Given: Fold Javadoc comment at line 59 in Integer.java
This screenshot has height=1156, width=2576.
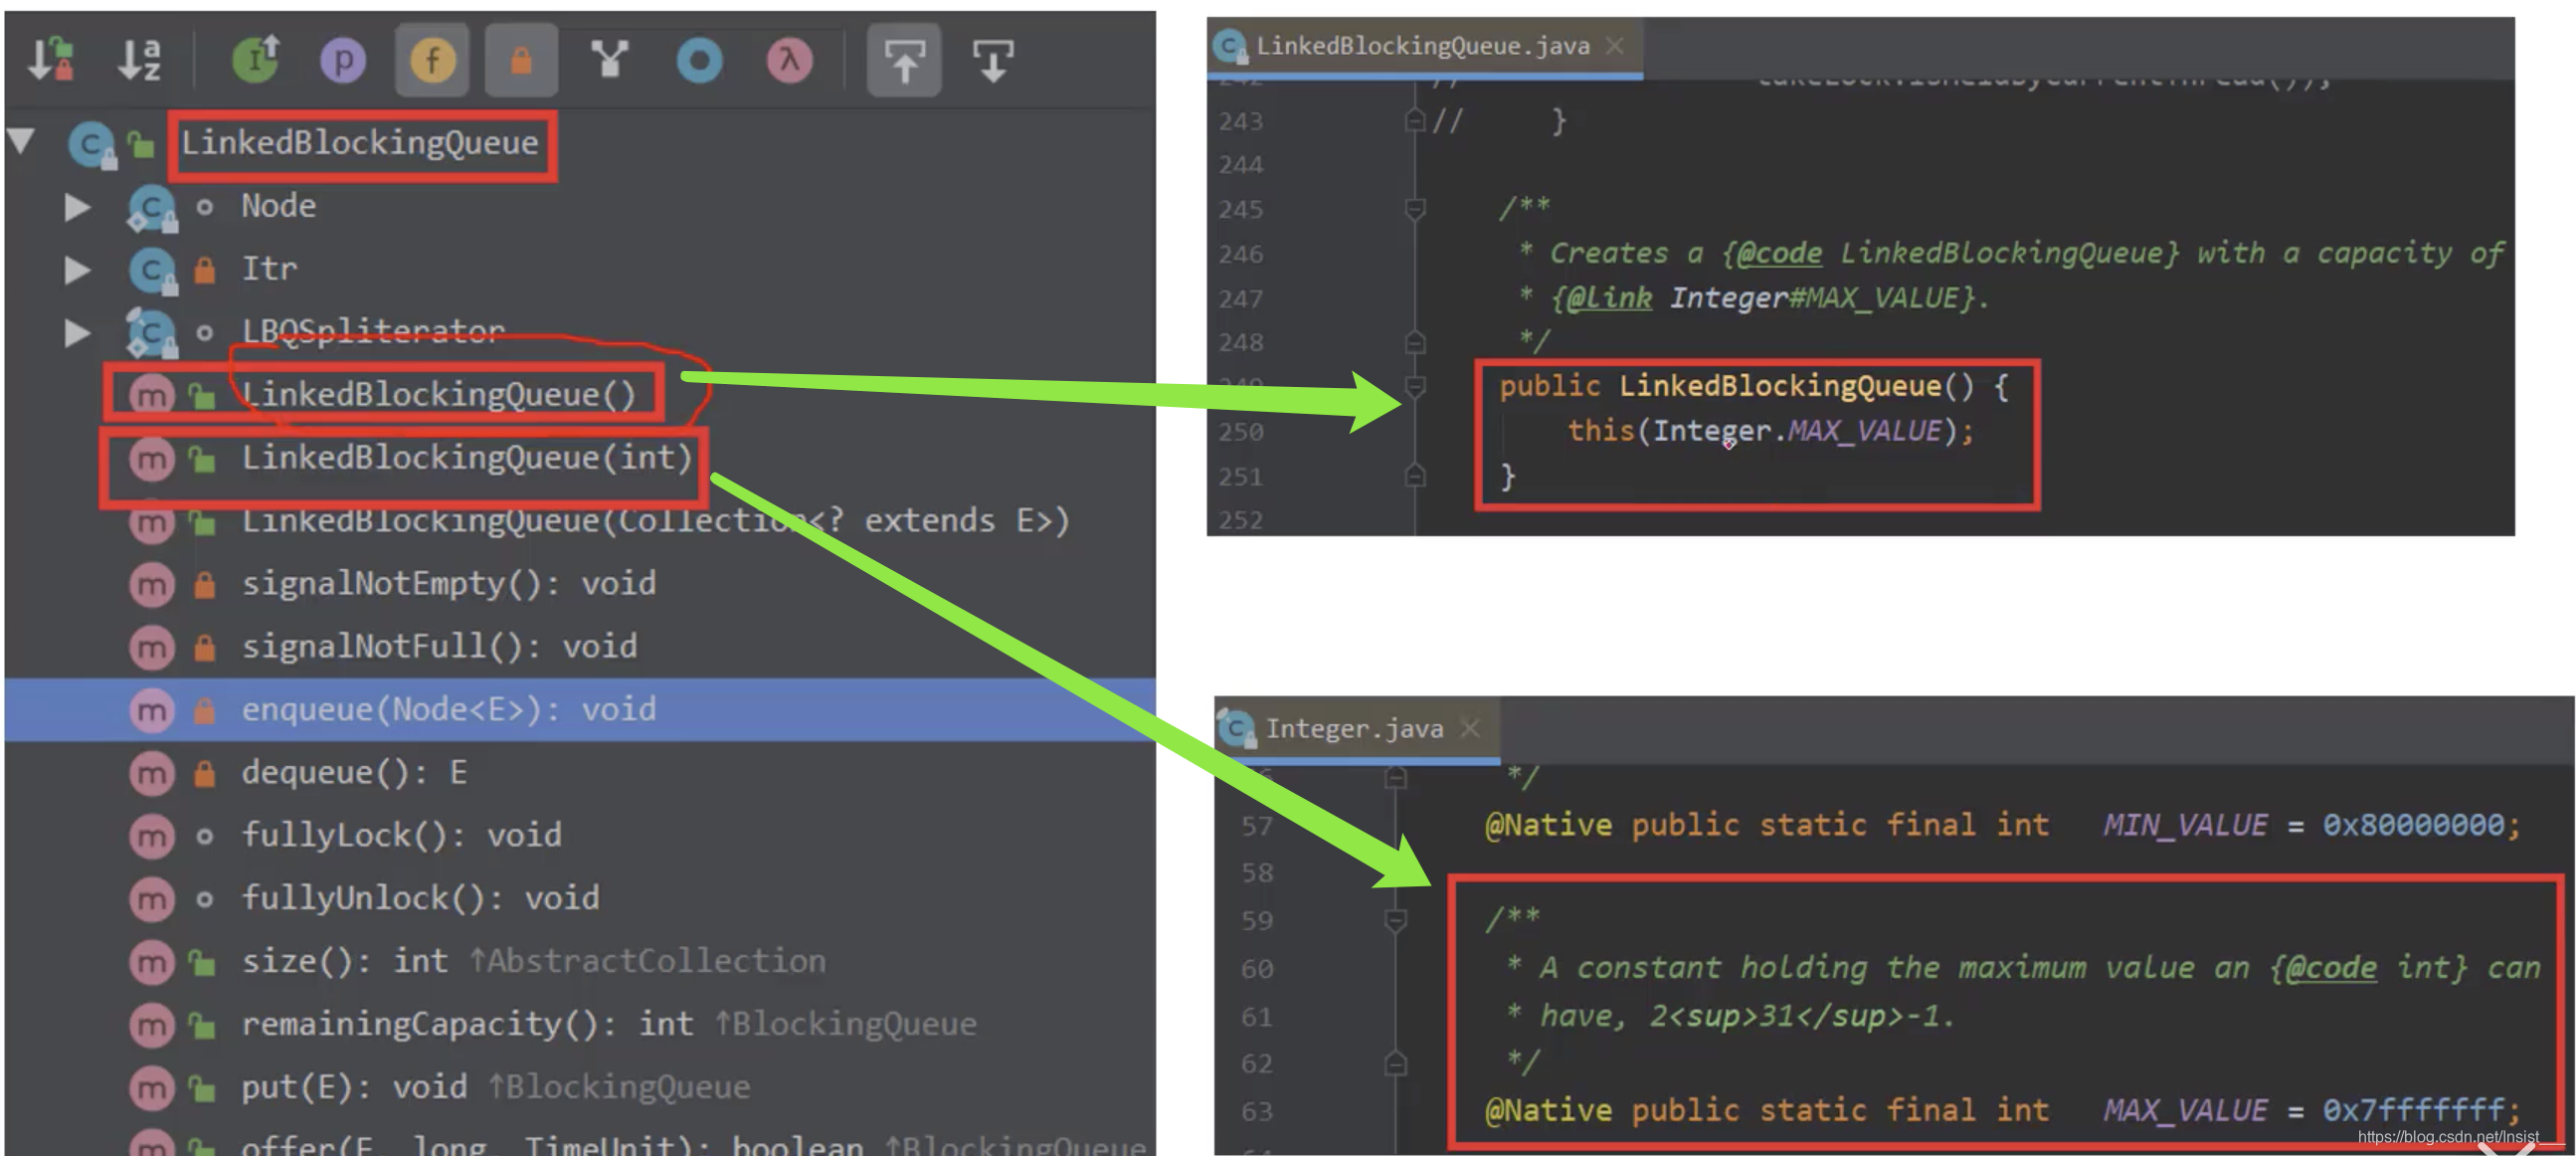Looking at the screenshot, I should (x=1395, y=919).
